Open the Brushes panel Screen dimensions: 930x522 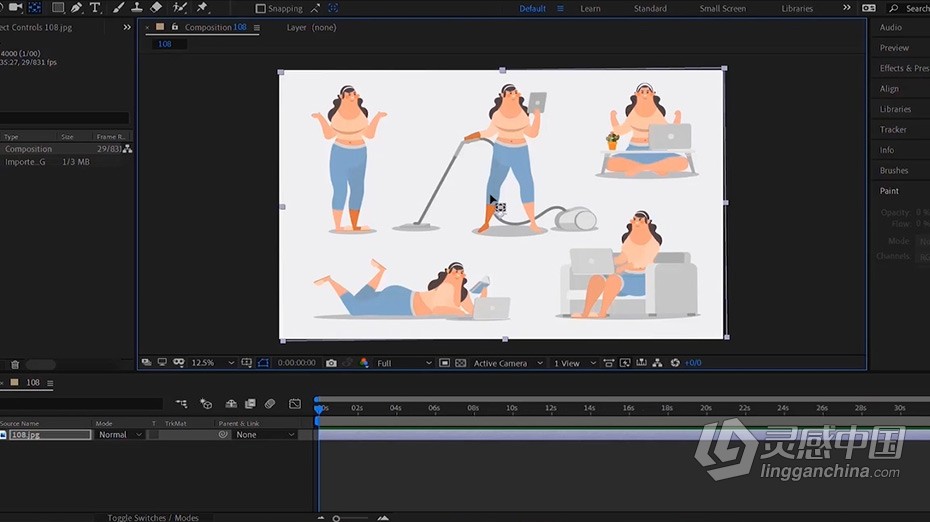[x=894, y=170]
